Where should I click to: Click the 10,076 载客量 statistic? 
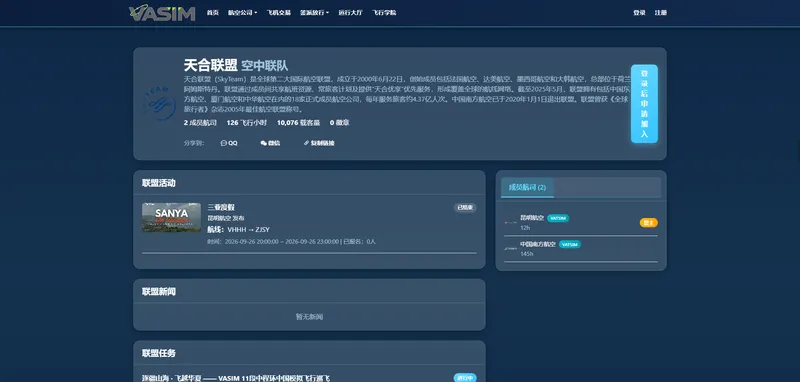click(298, 123)
